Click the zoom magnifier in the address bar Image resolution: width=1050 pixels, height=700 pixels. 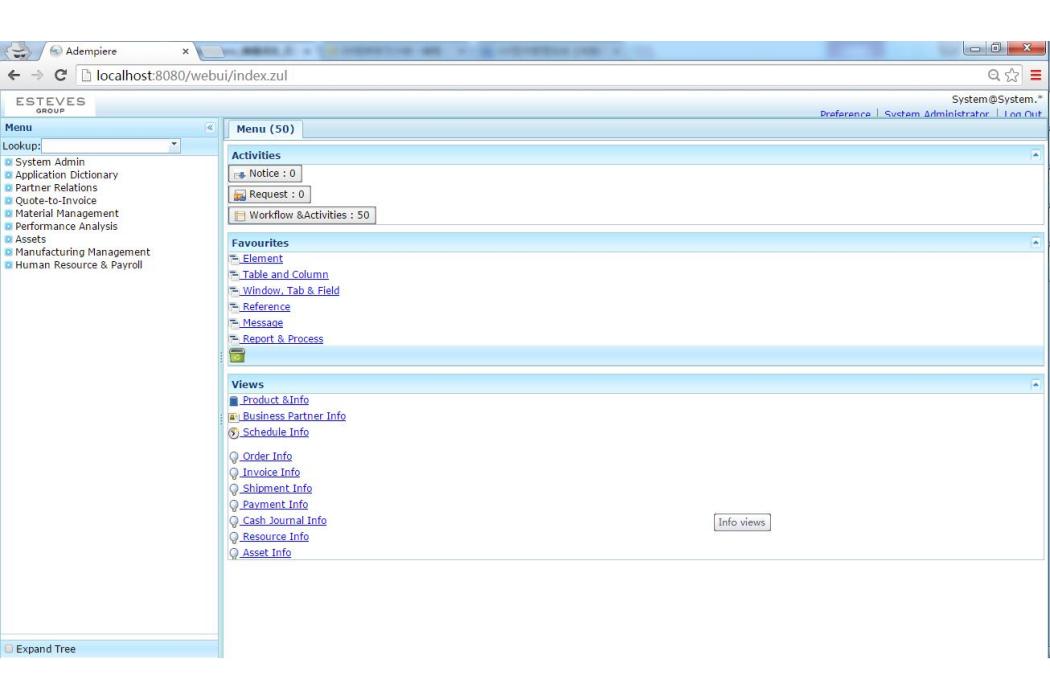tap(994, 75)
